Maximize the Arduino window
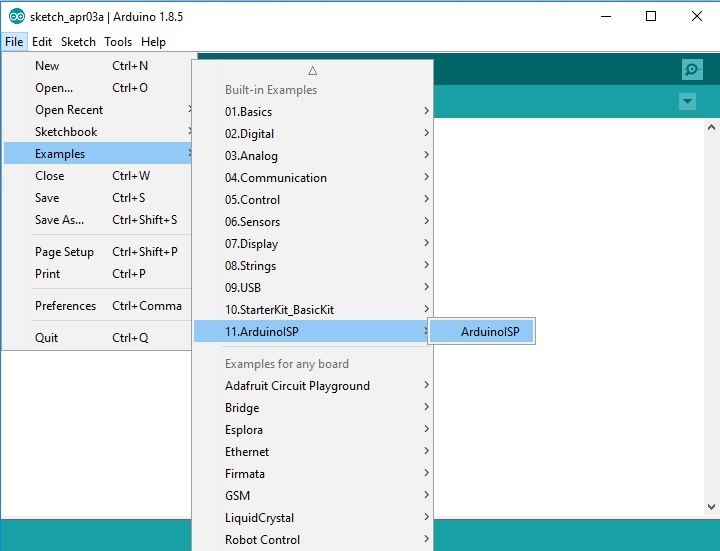720x551 pixels. point(651,17)
